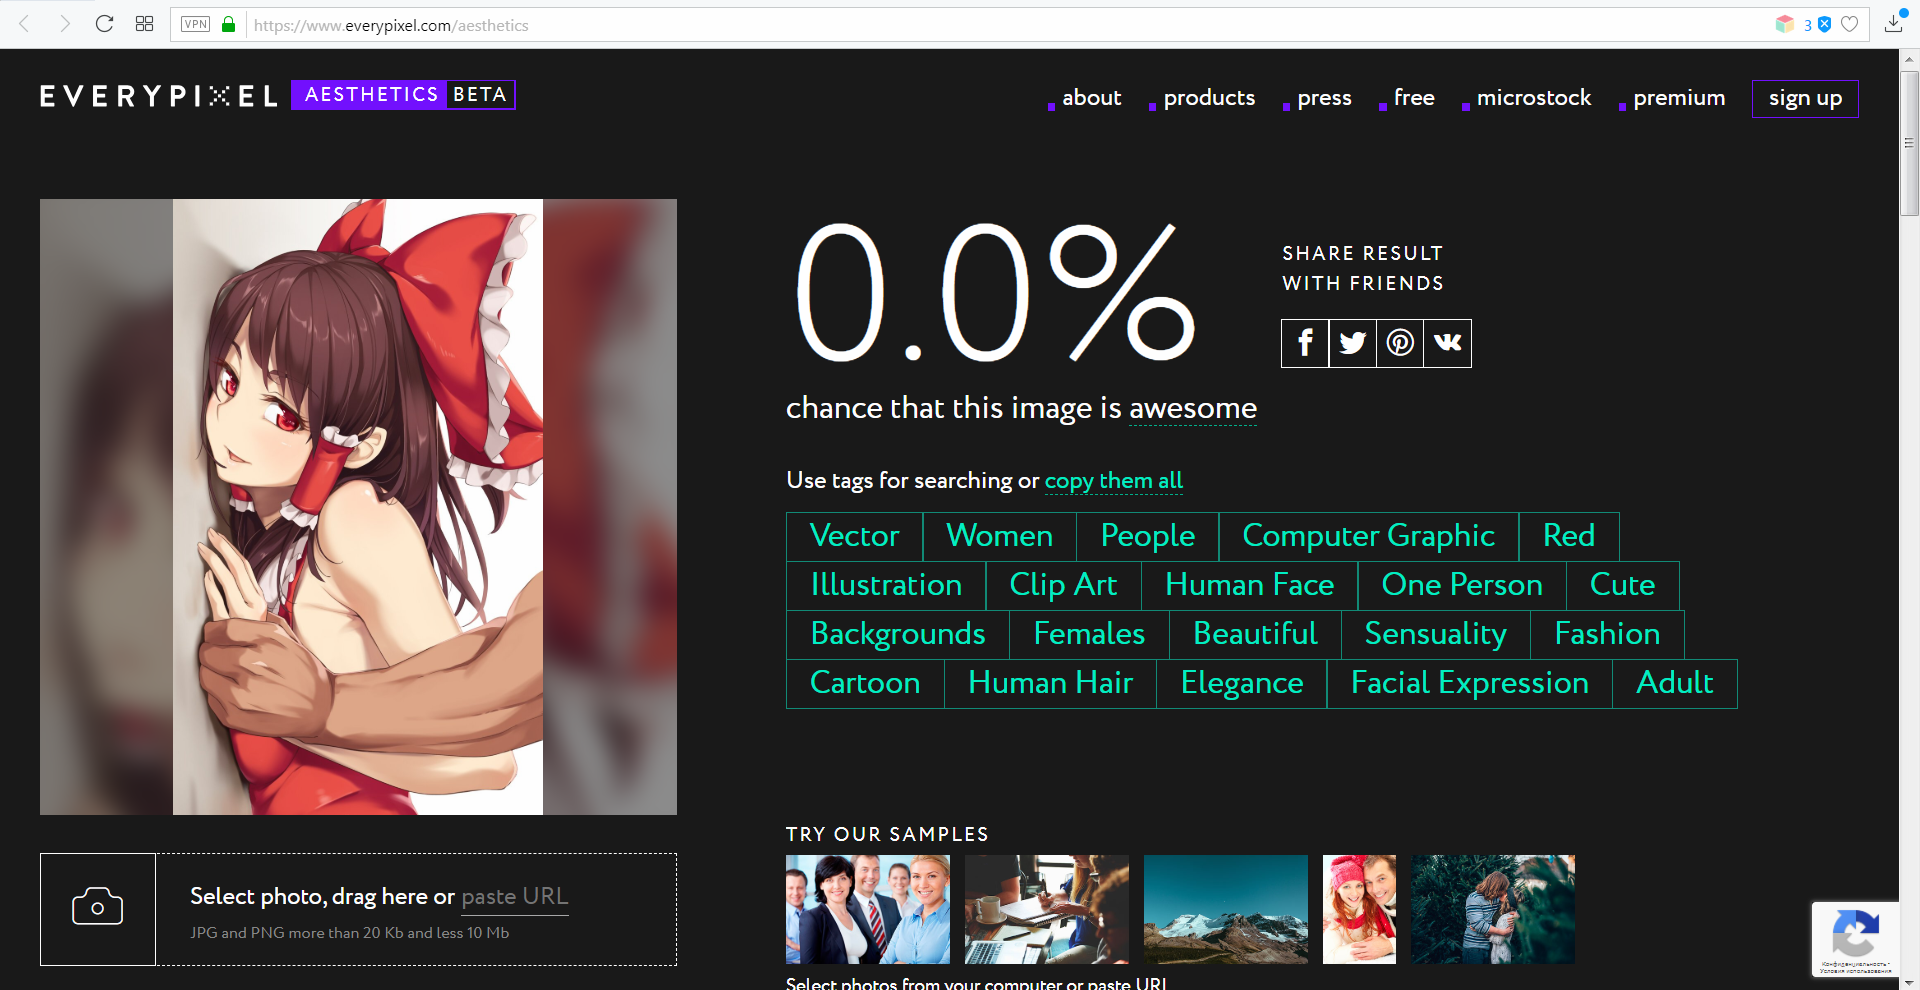
Task: Select the Fashion tag
Action: pyautogui.click(x=1608, y=634)
